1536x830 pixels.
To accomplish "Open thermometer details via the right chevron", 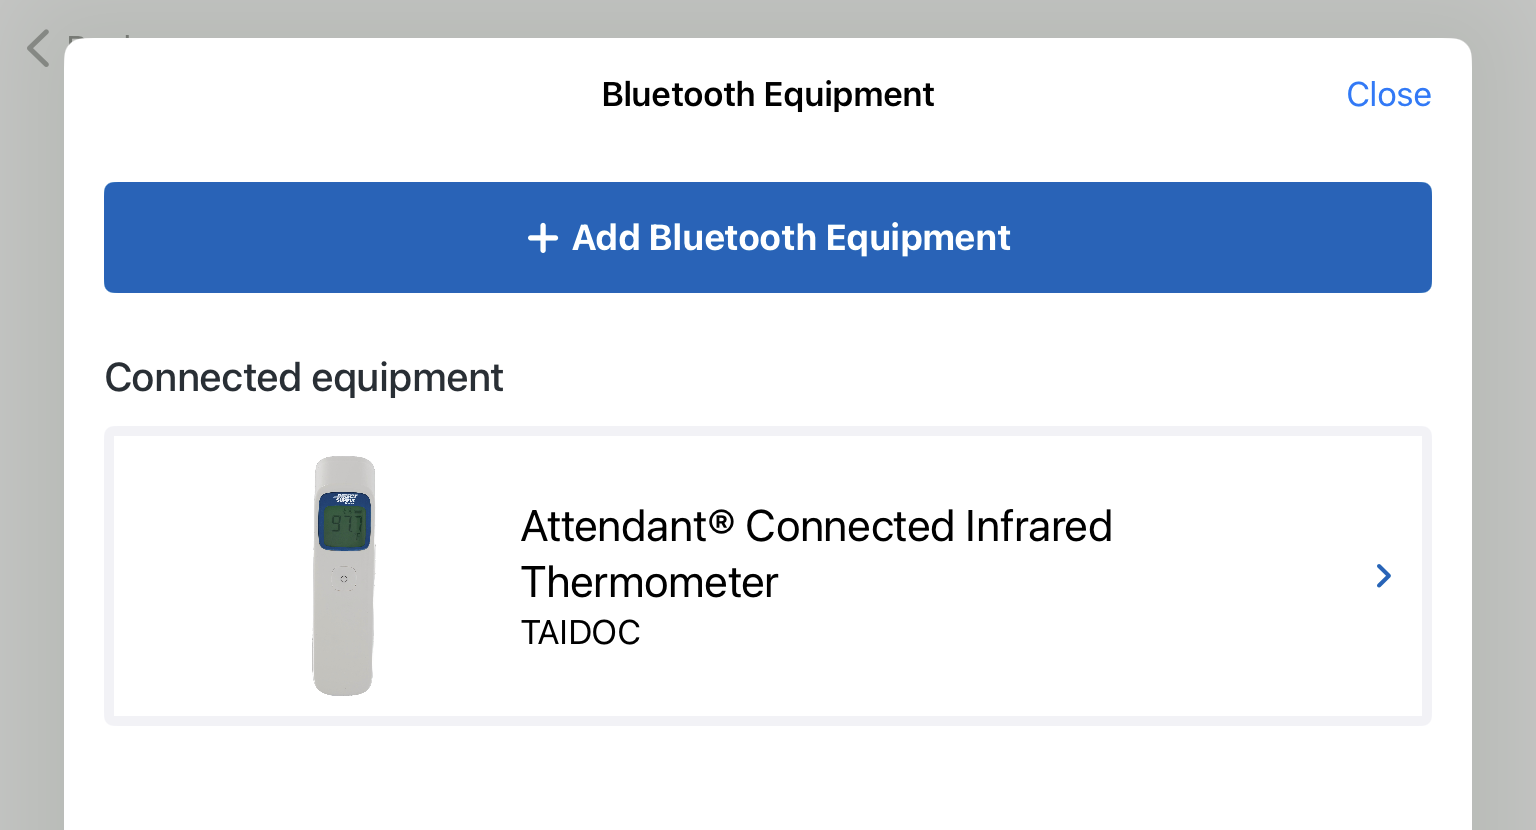I will pos(1383,576).
